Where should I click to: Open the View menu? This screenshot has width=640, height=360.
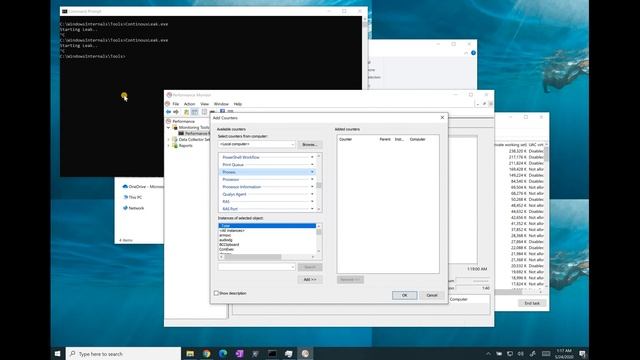click(x=204, y=104)
